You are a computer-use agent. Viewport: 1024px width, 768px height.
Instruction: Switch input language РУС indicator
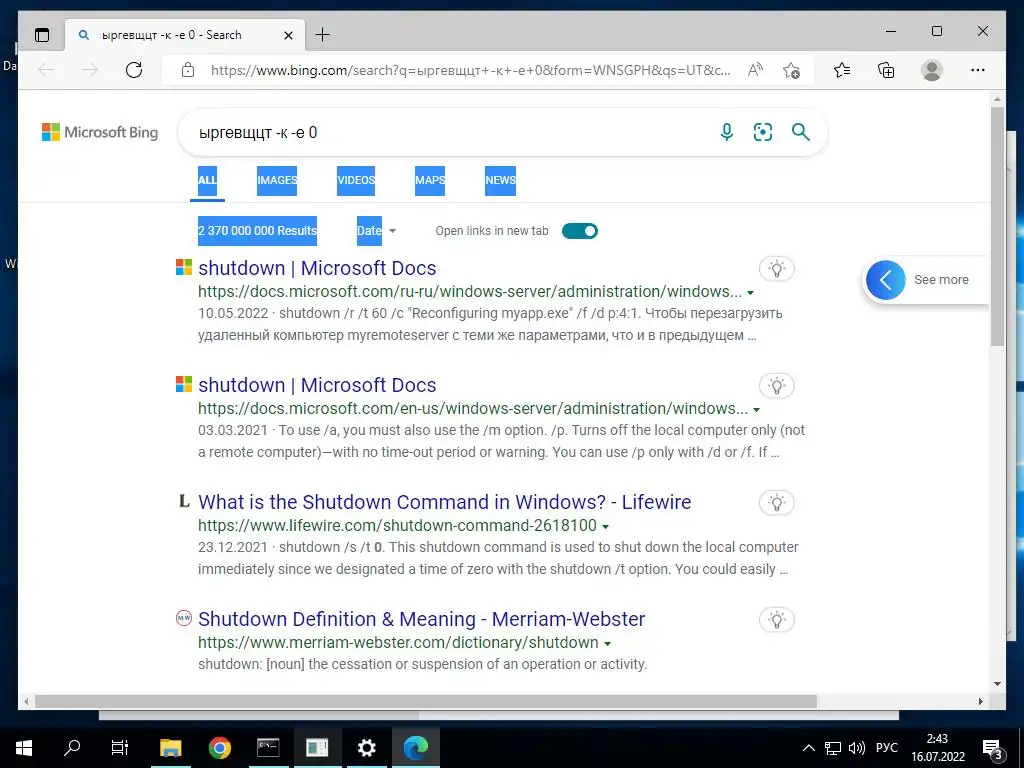pyautogui.click(x=886, y=748)
